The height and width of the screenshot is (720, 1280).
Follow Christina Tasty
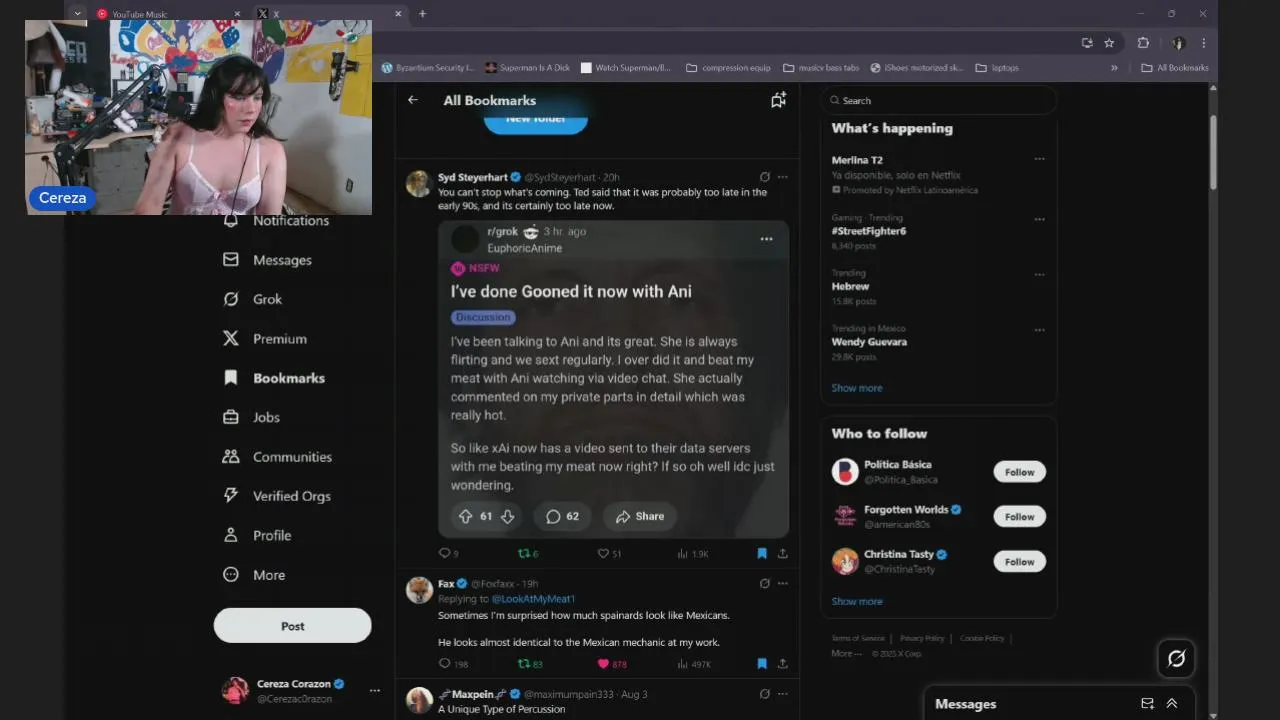coord(1019,562)
